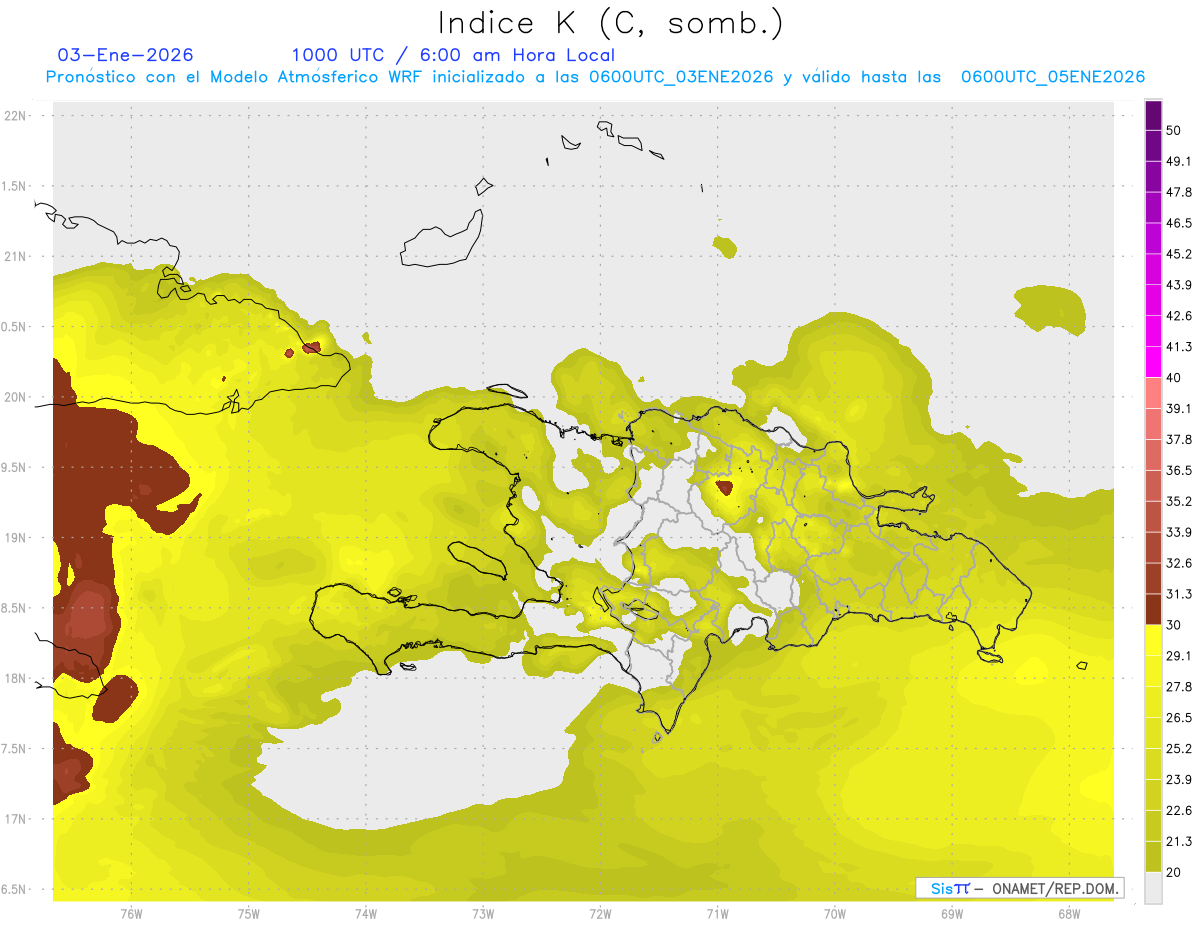Click the legend value "43.9"
The width and height of the screenshot is (1200, 927).
coord(1179,285)
